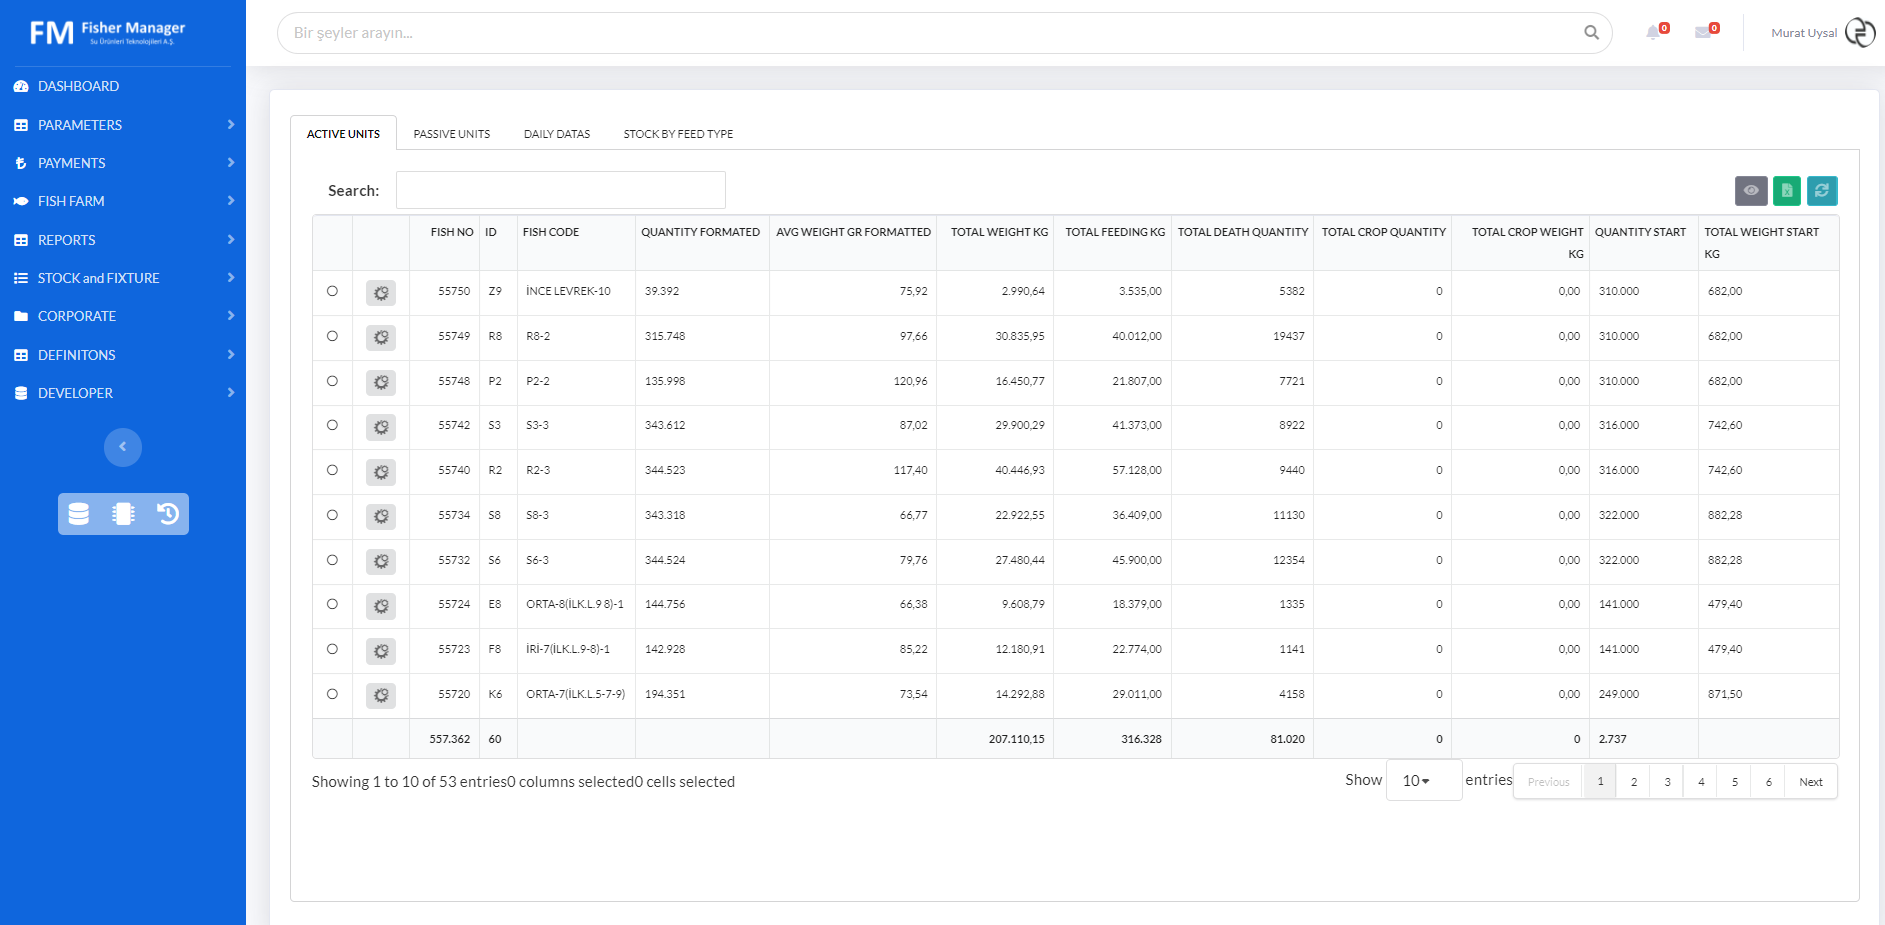Image resolution: width=1885 pixels, height=925 pixels.
Task: Select radio button for row 55749
Action: pos(332,336)
